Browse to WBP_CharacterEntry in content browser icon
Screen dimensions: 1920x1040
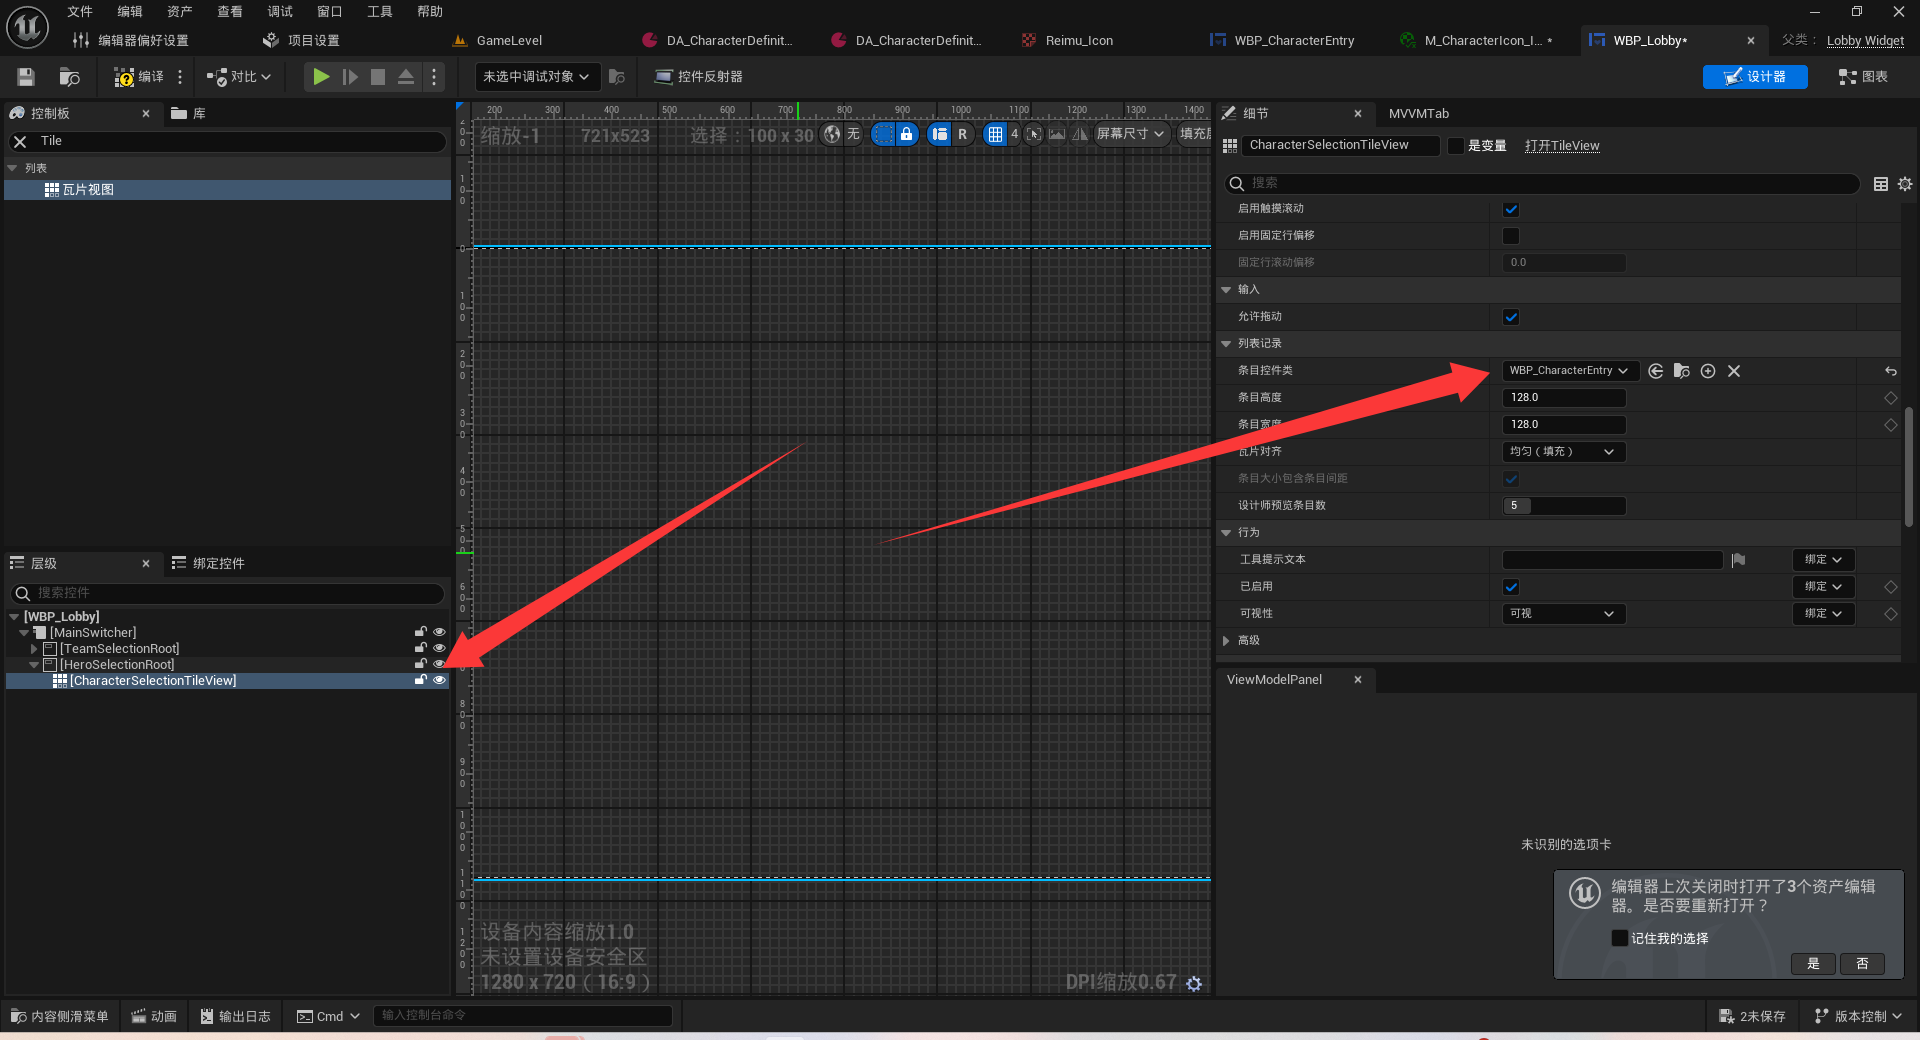point(1682,371)
